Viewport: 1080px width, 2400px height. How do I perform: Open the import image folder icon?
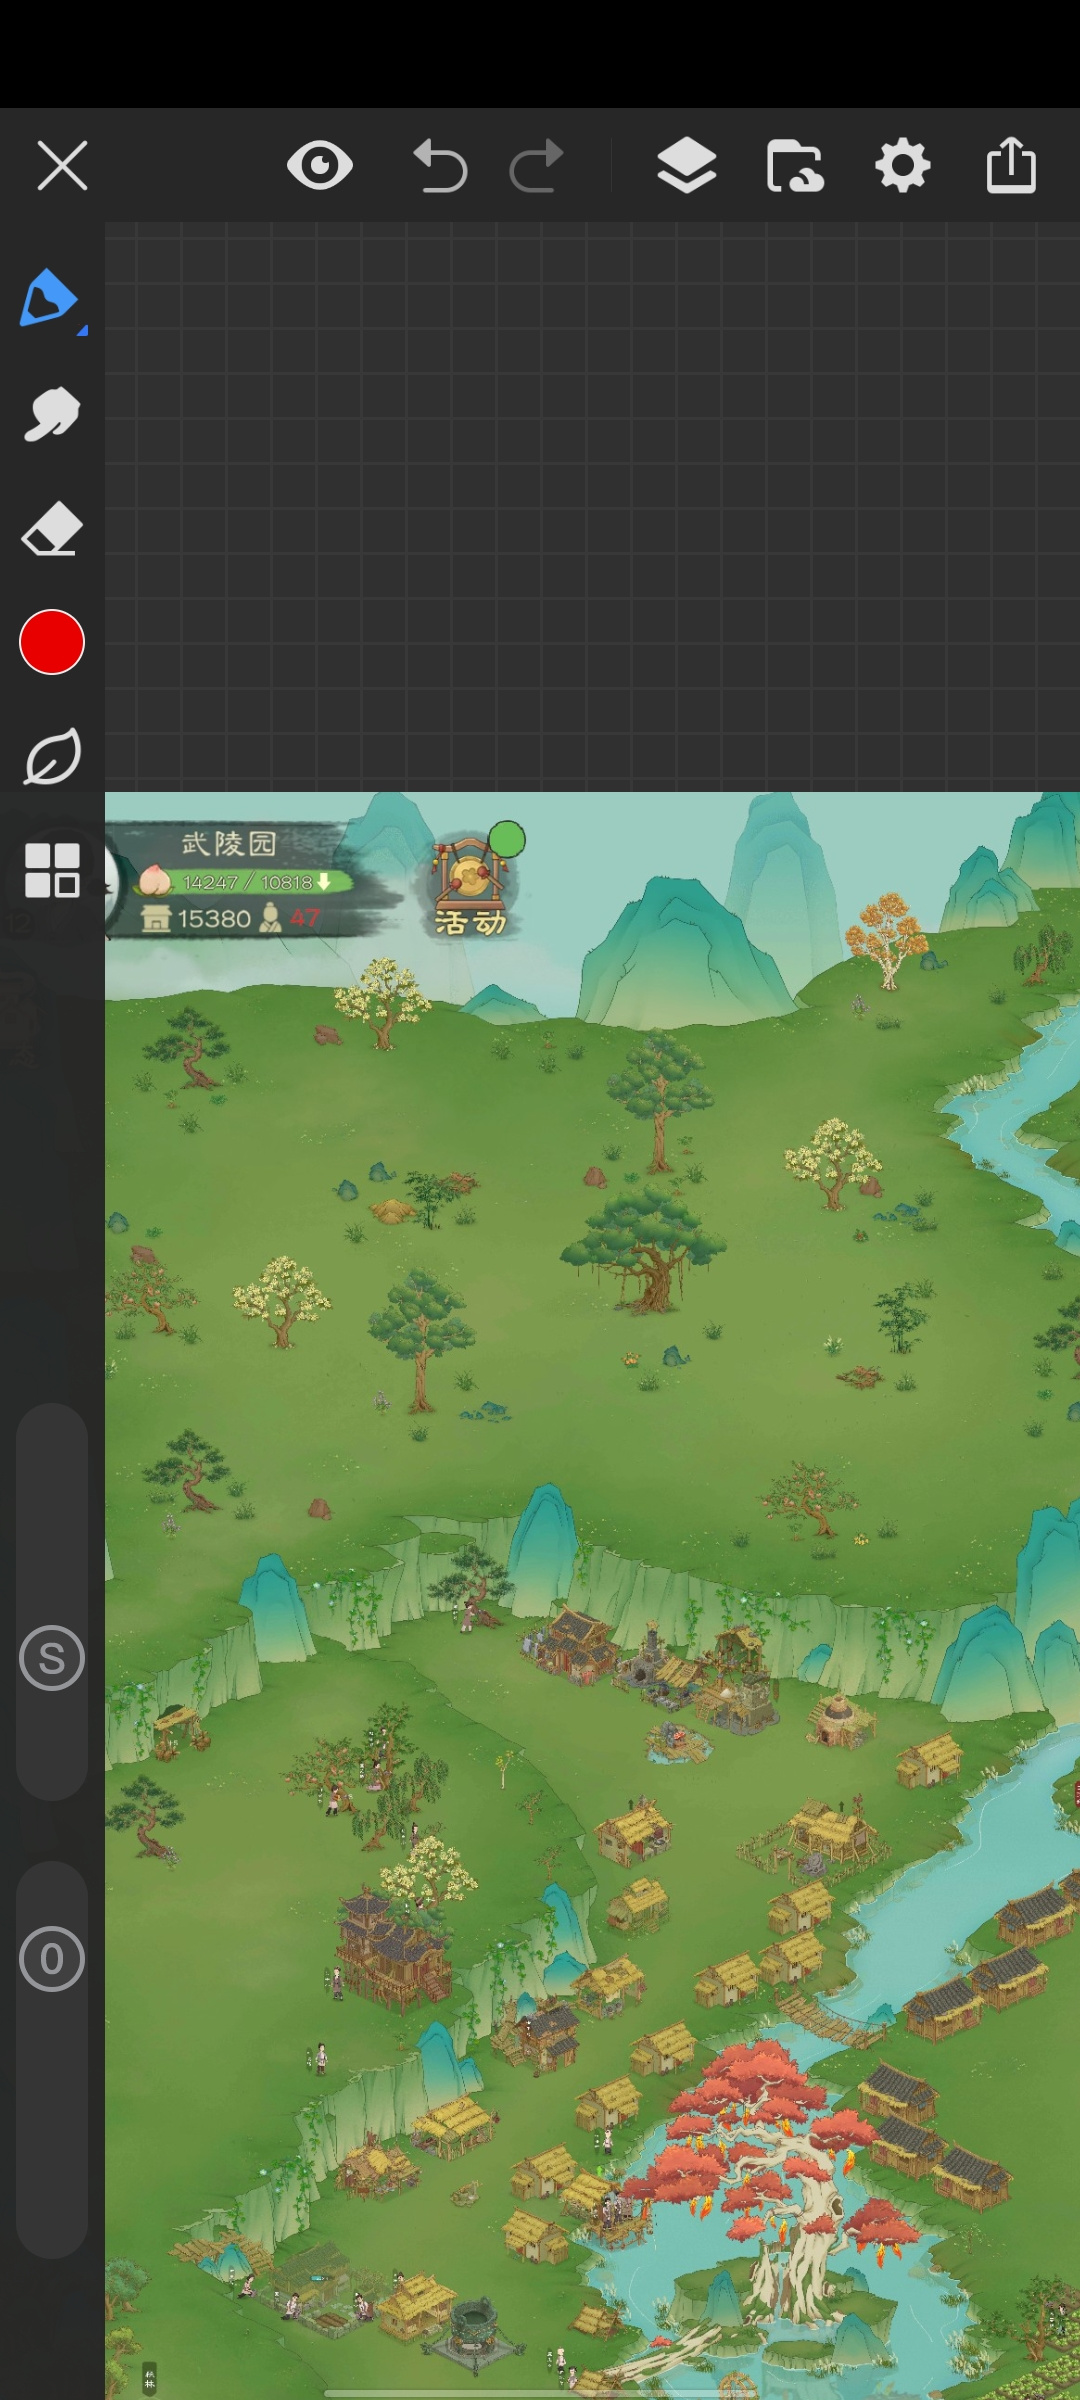click(x=795, y=165)
